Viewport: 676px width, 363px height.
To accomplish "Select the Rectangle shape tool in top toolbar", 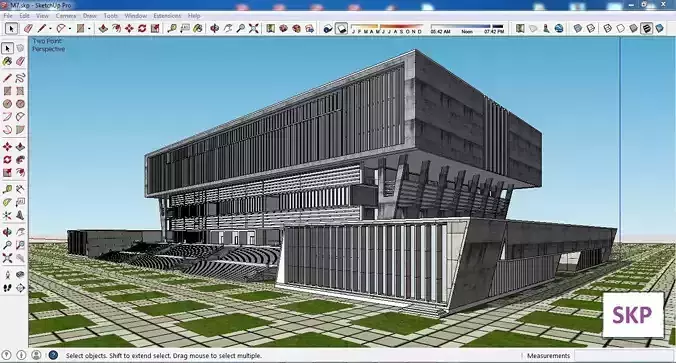I will (x=80, y=28).
